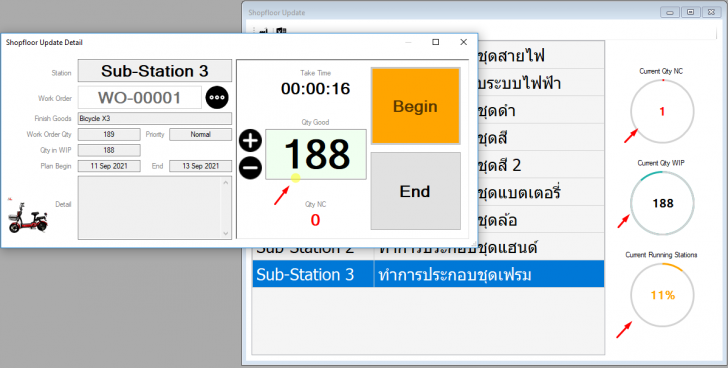Screen dimensions: 728x368
Task: Maximize the Shopfloor Update Detail window
Action: coord(436,42)
